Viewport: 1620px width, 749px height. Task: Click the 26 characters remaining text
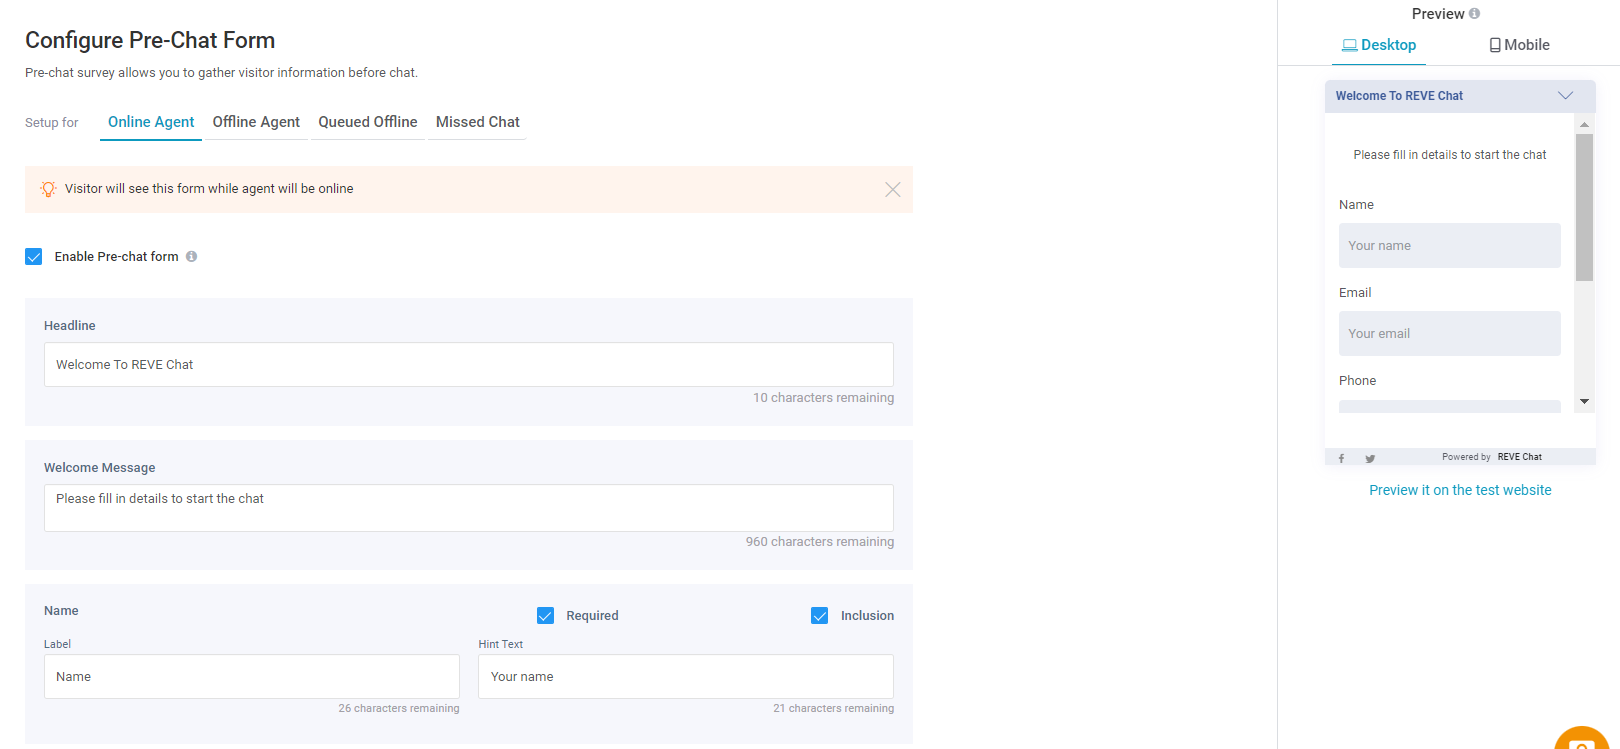point(399,709)
